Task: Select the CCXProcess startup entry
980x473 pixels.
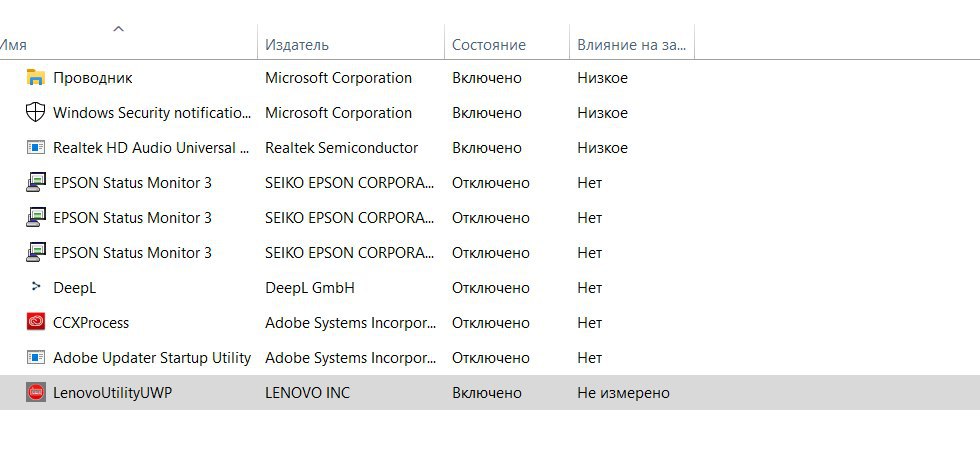Action: (91, 323)
